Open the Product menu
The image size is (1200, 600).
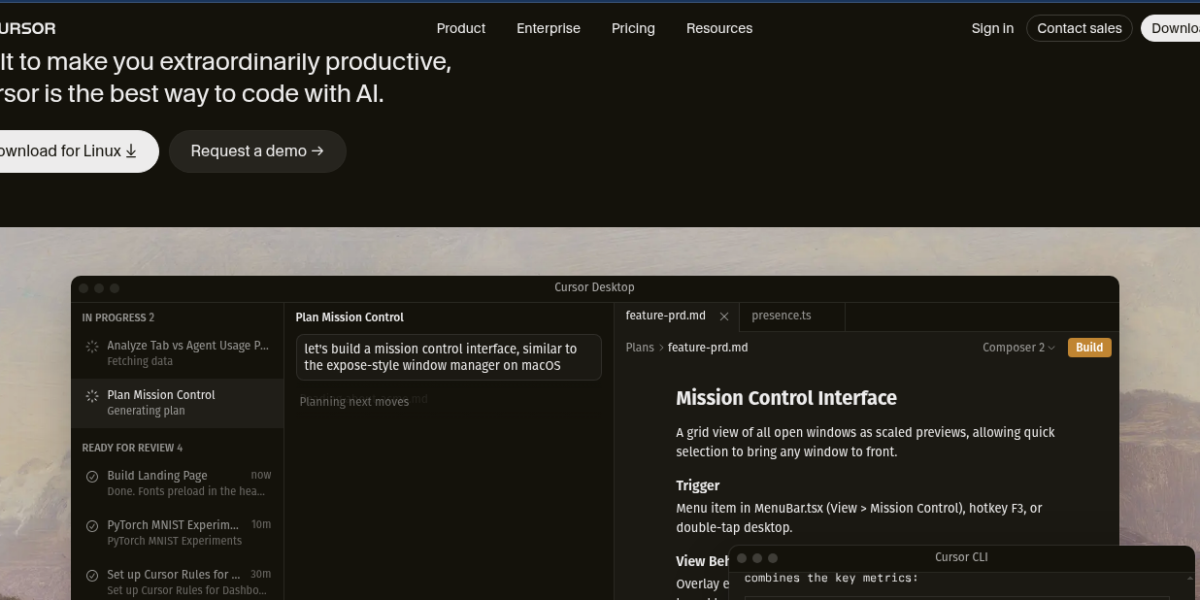461,28
